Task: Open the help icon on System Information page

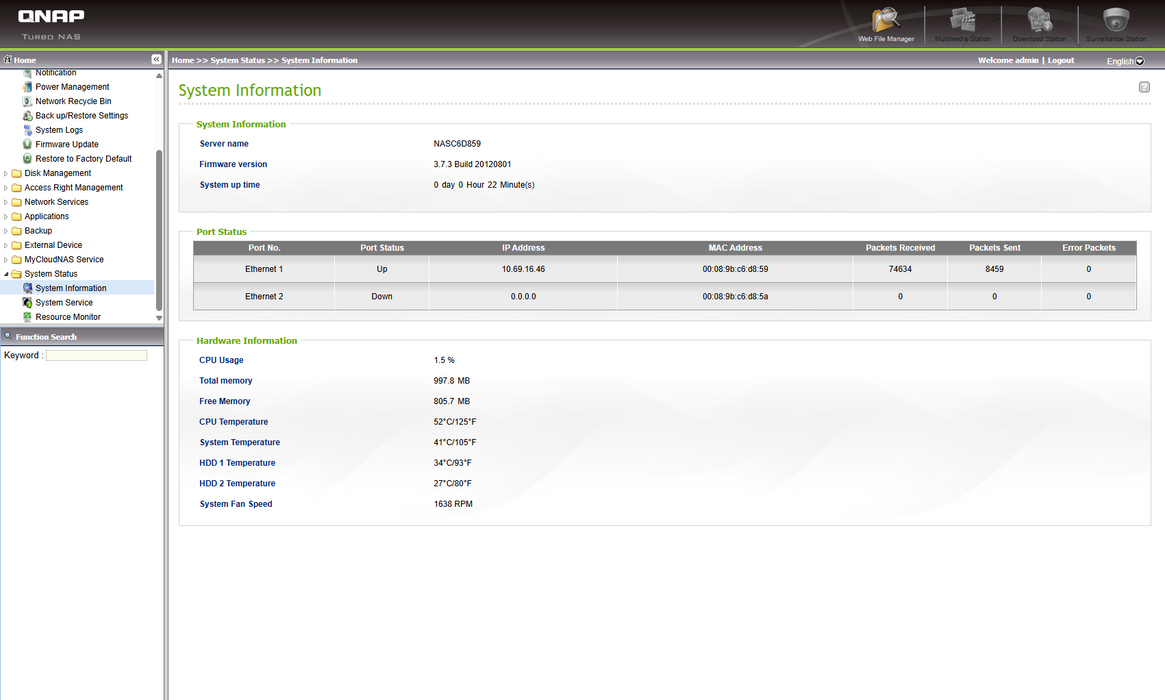Action: click(x=1144, y=87)
